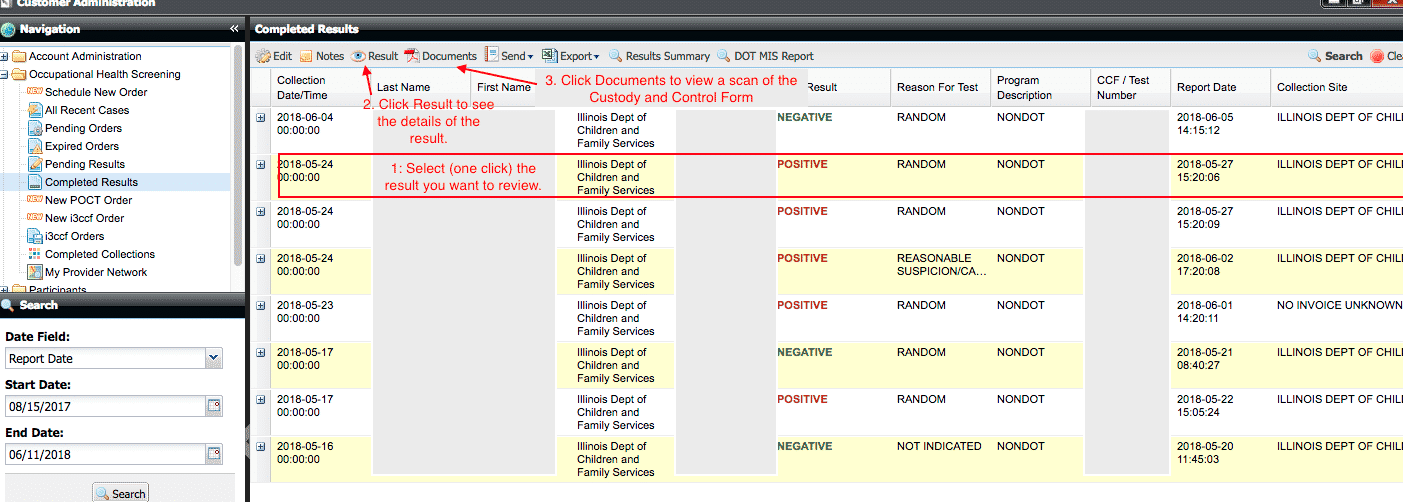Click the Start Date calendar picker icon
This screenshot has height=502, width=1403.
(x=213, y=406)
